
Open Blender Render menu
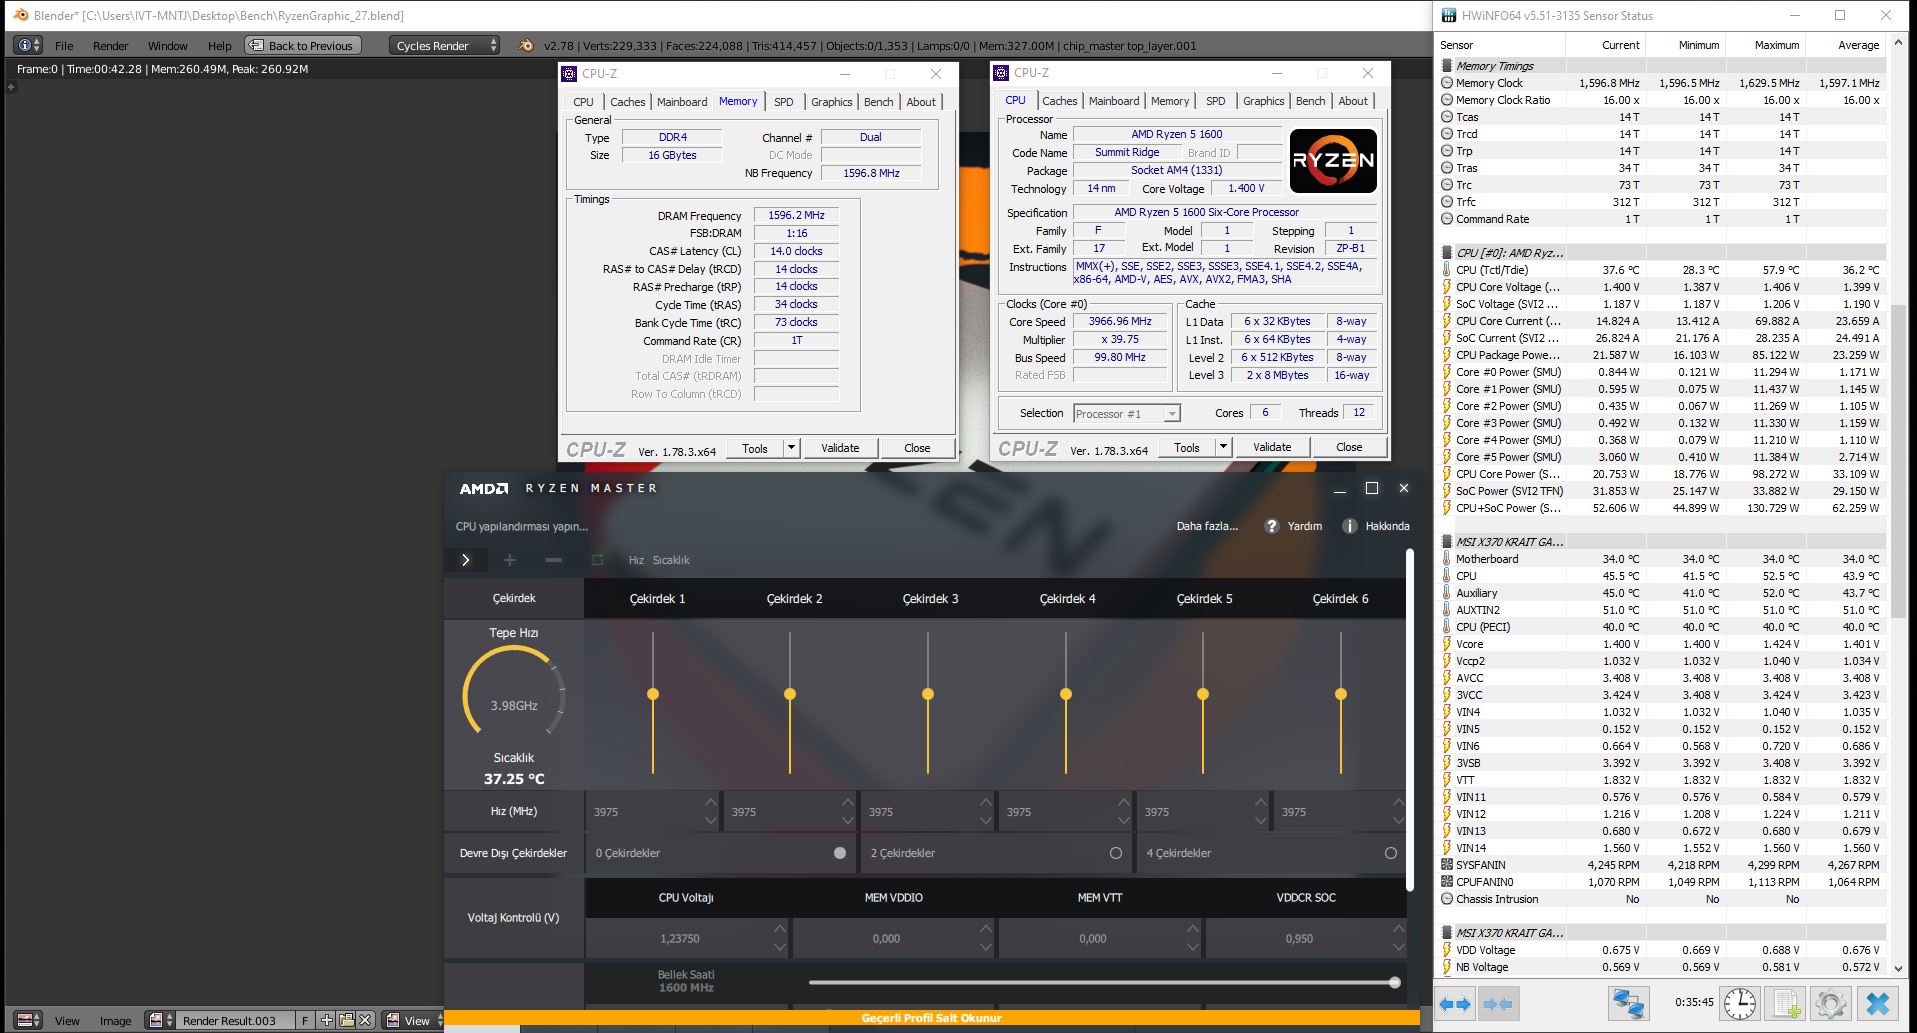click(x=110, y=46)
